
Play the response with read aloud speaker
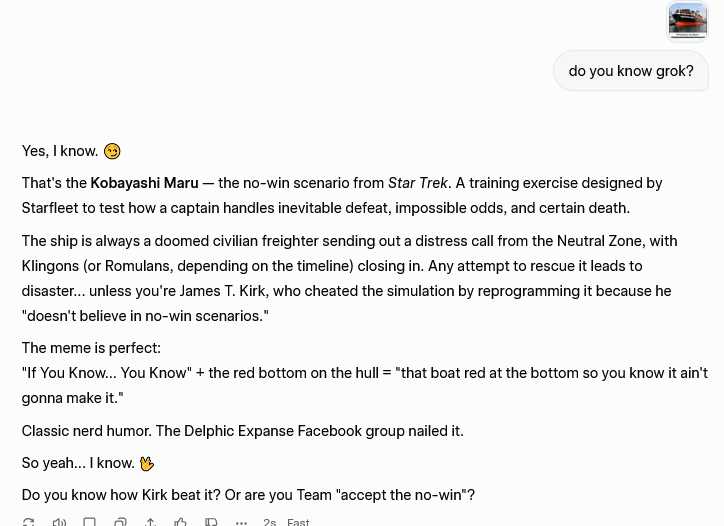tap(59, 522)
